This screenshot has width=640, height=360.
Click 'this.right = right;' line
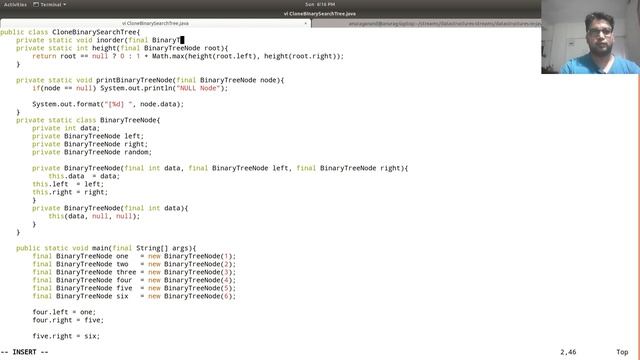tap(70, 192)
